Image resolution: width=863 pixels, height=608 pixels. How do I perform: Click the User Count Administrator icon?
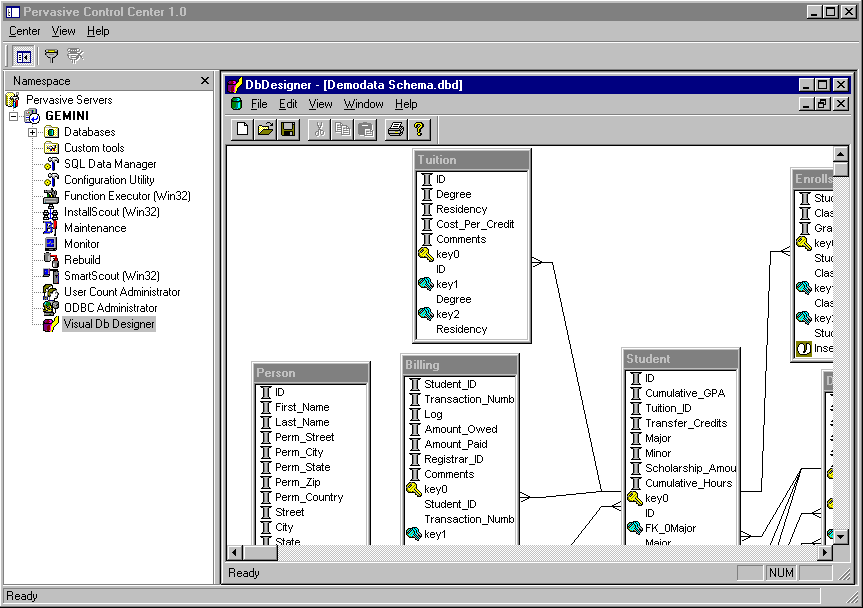pyautogui.click(x=51, y=292)
